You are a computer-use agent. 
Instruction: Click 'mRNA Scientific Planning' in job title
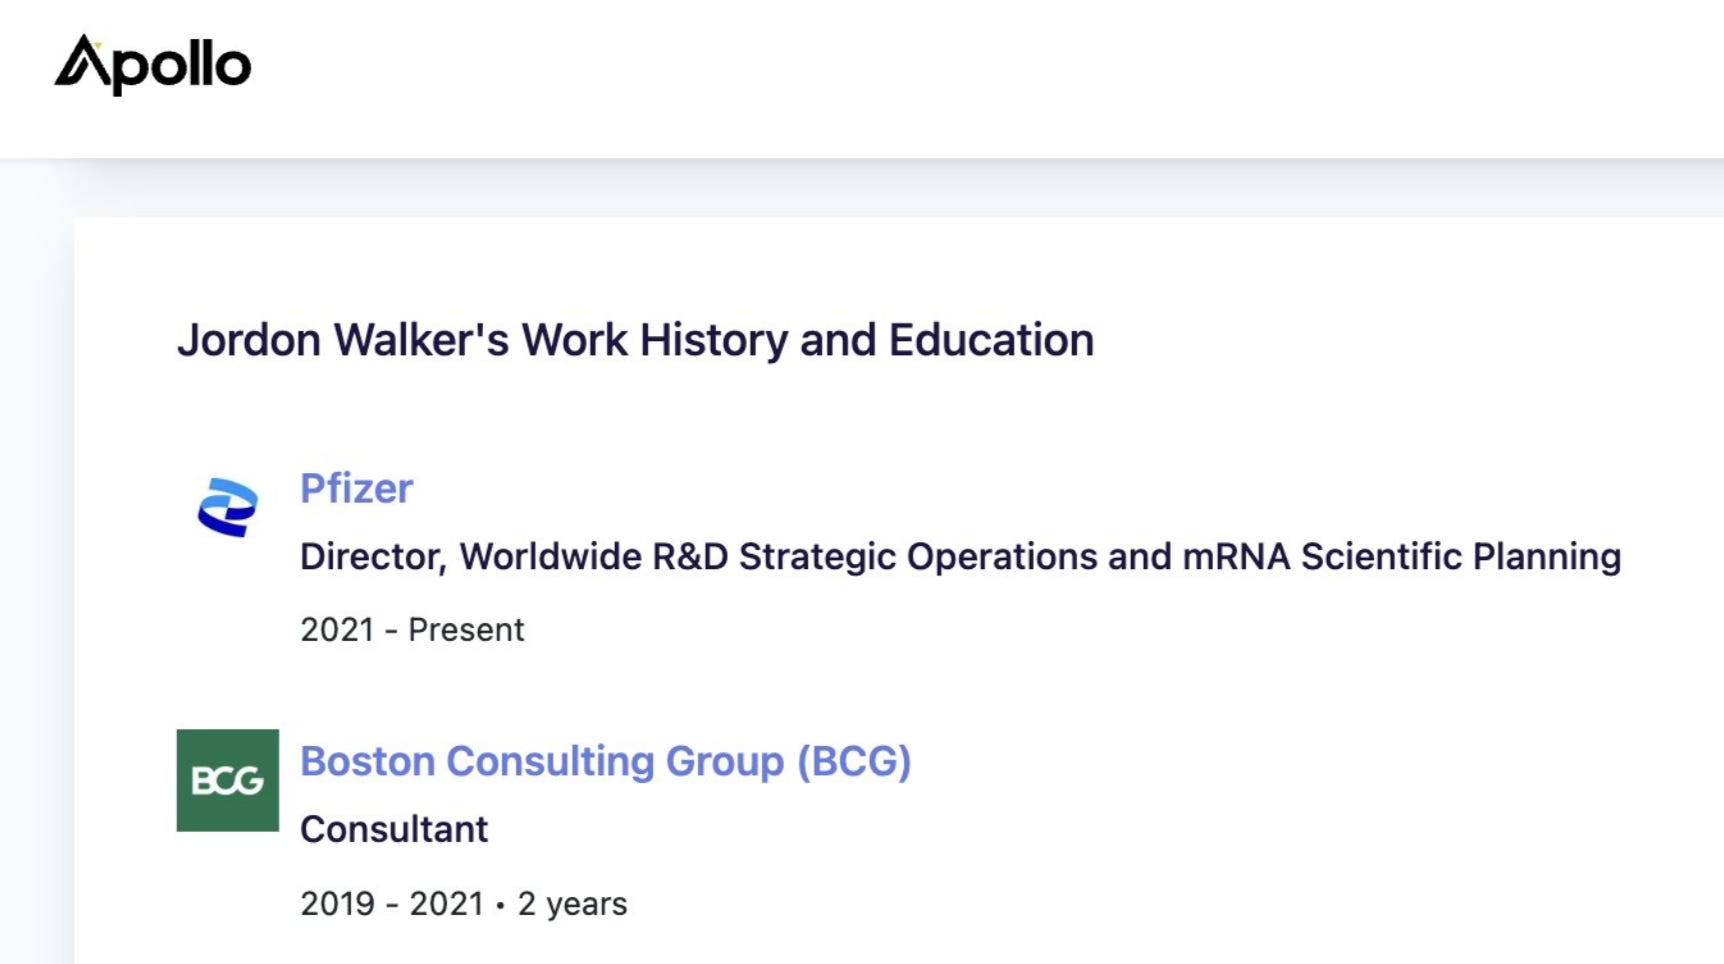1401,557
